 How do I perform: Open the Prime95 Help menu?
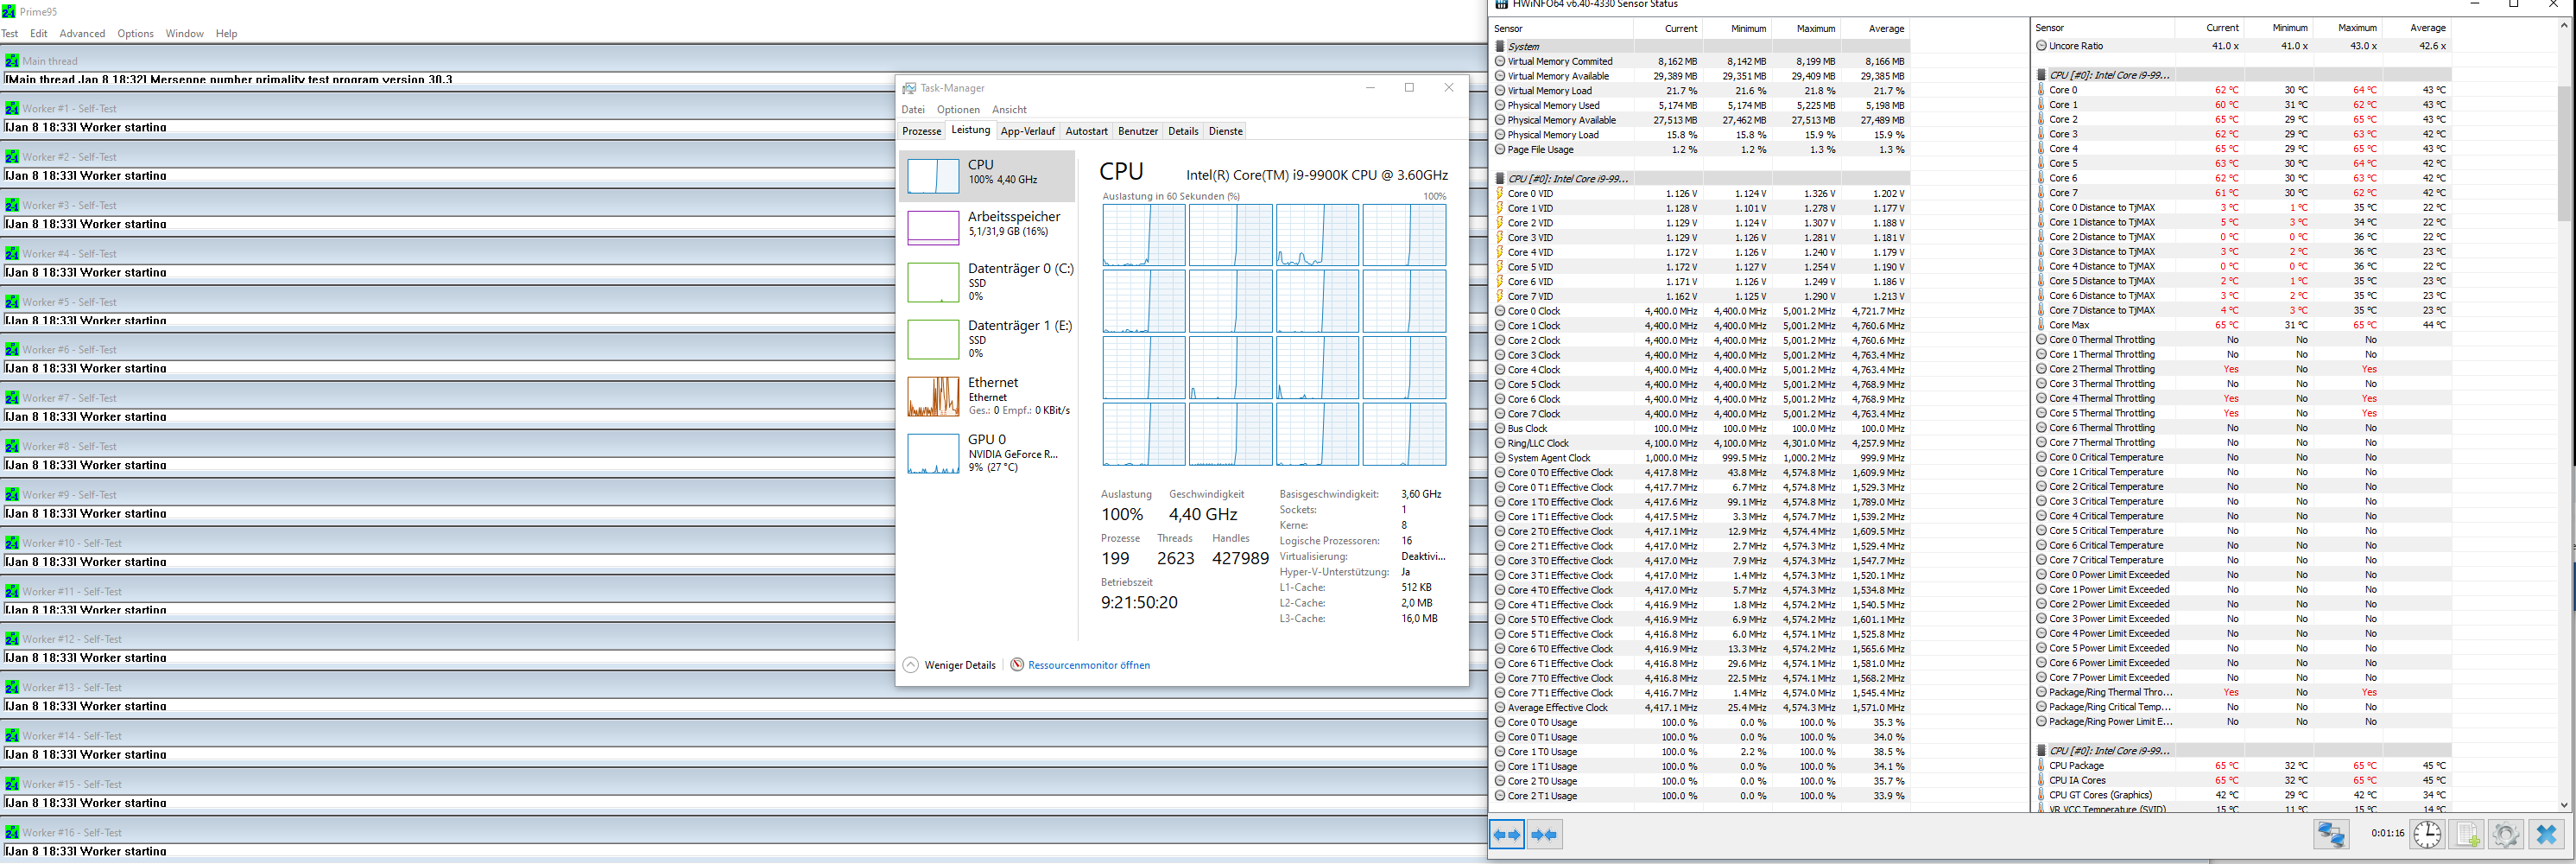click(x=227, y=34)
